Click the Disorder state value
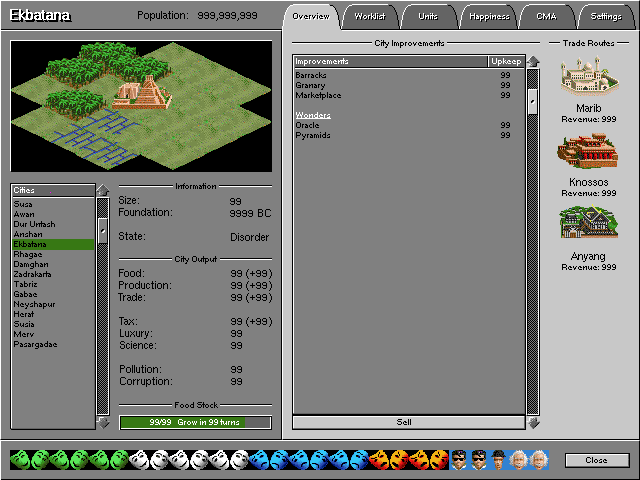 click(x=249, y=237)
